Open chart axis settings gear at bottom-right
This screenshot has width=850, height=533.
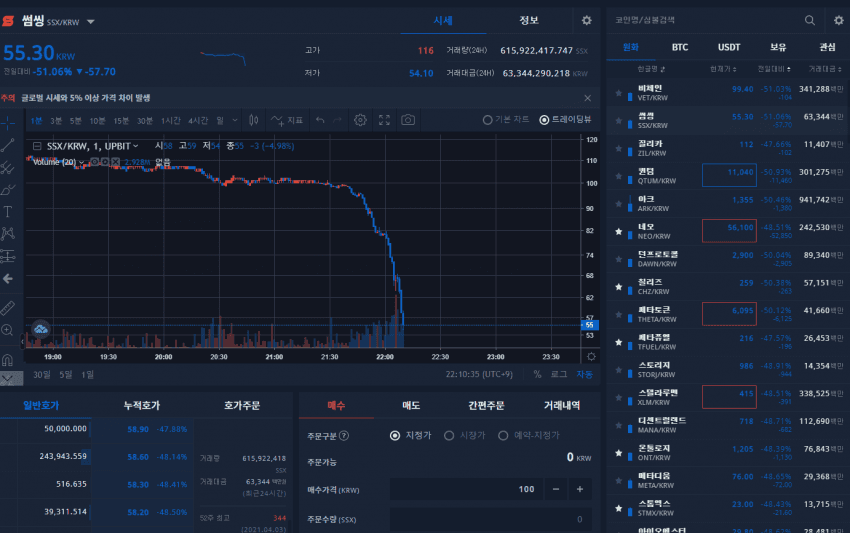tap(591, 357)
